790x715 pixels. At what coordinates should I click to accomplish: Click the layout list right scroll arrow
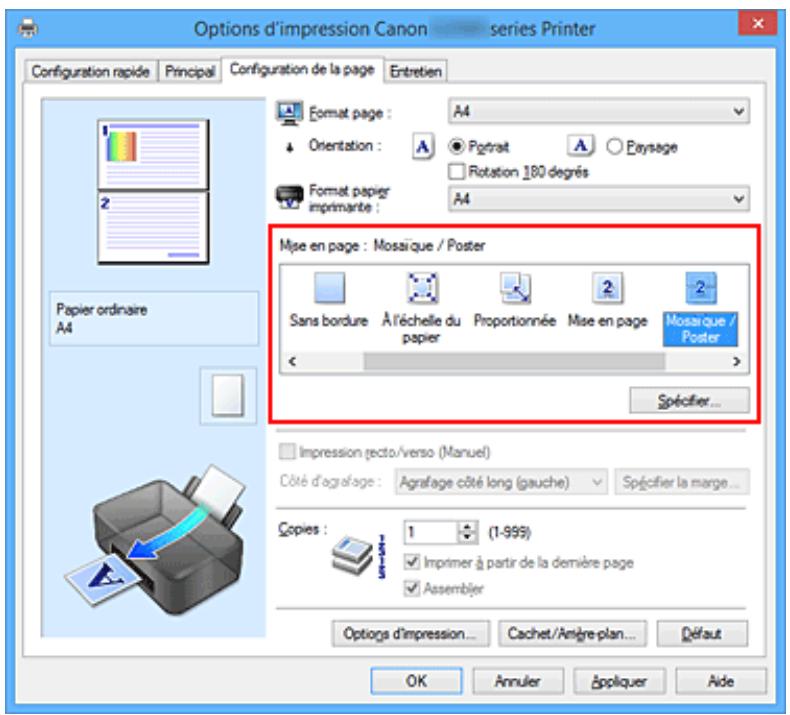pos(737,361)
